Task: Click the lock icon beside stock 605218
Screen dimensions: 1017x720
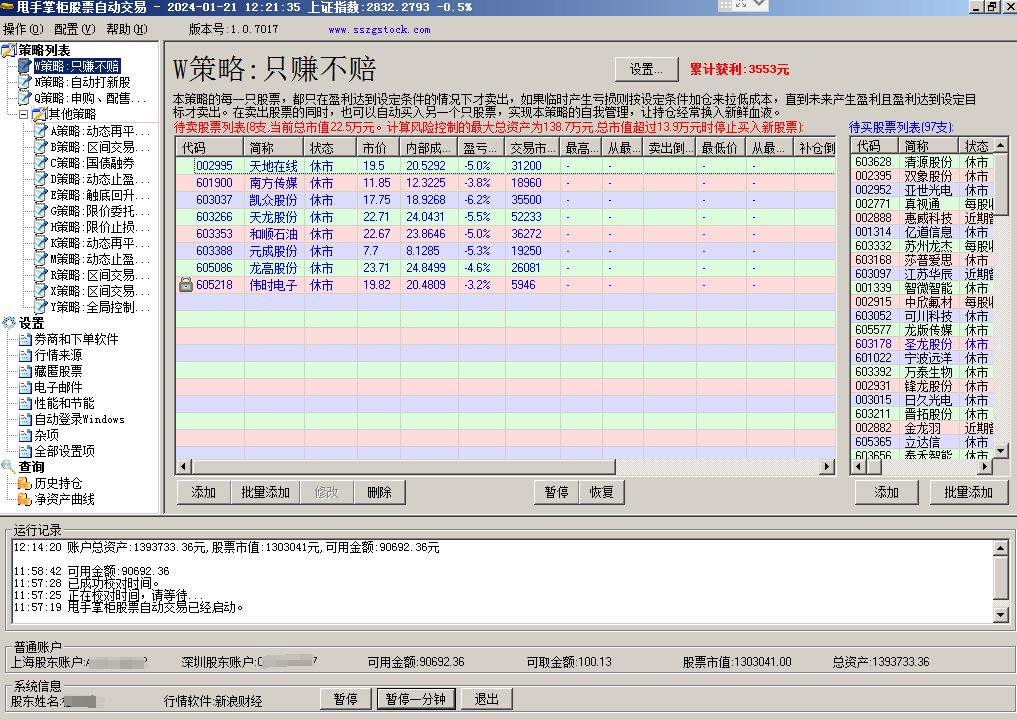Action: coord(185,285)
